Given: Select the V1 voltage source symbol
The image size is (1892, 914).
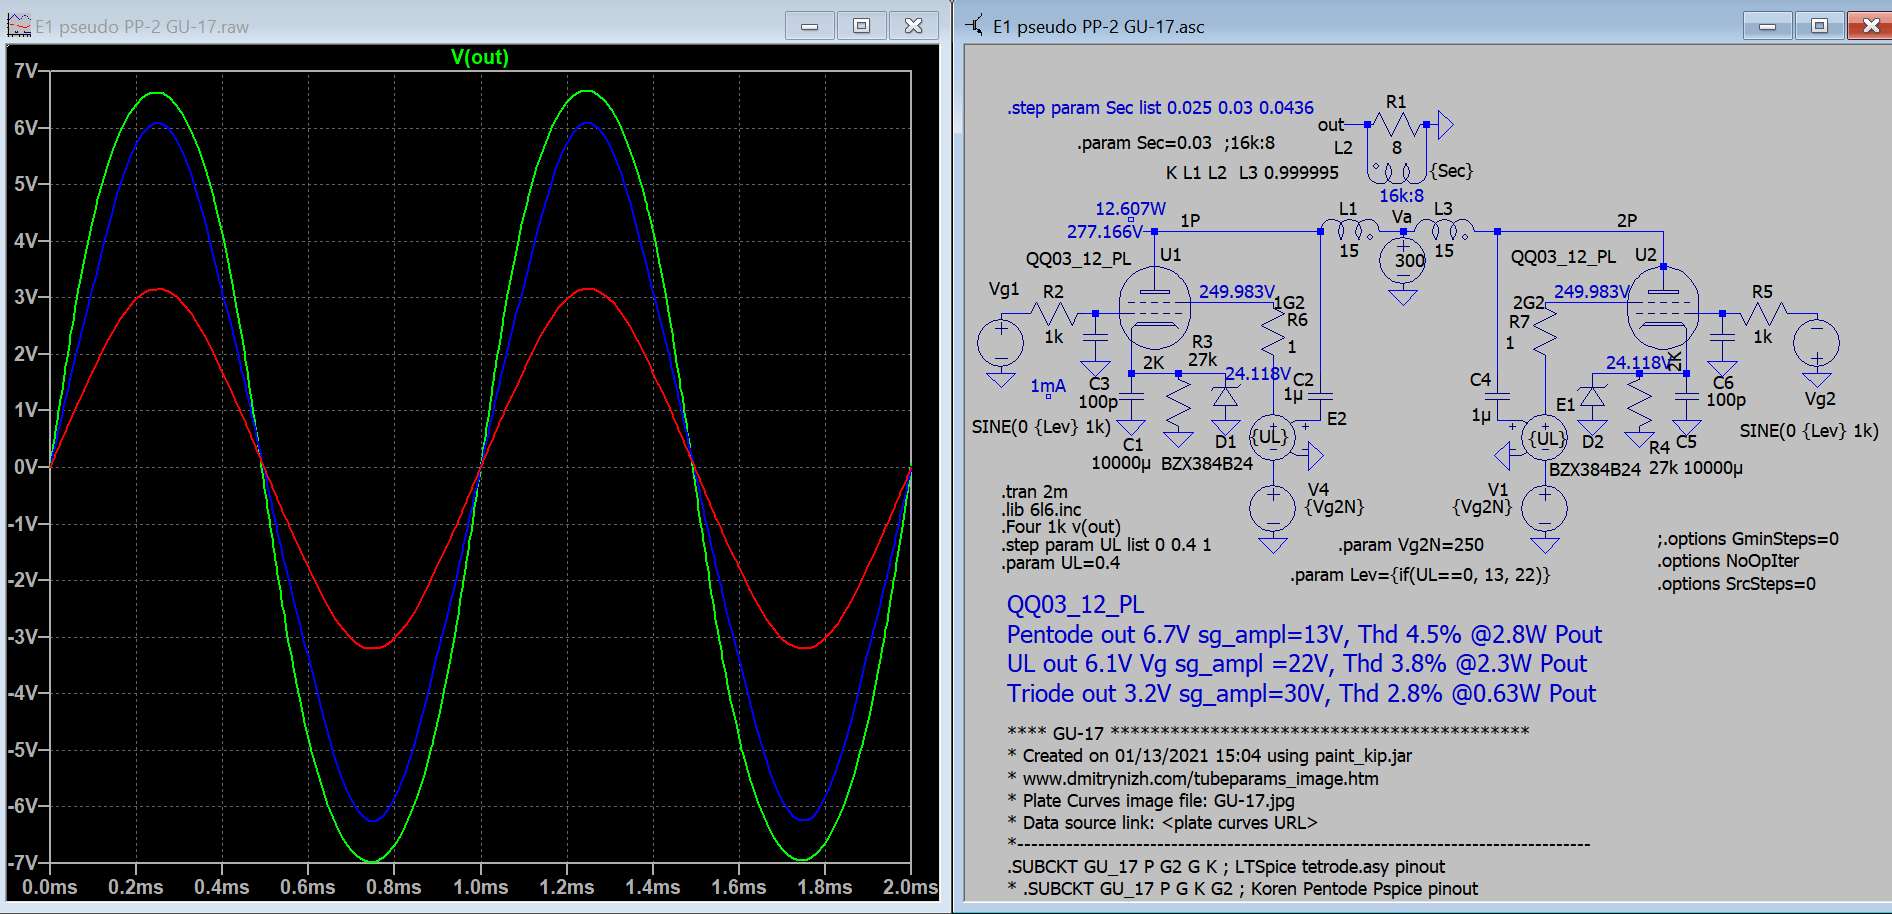Looking at the screenshot, I should coord(1545,510).
